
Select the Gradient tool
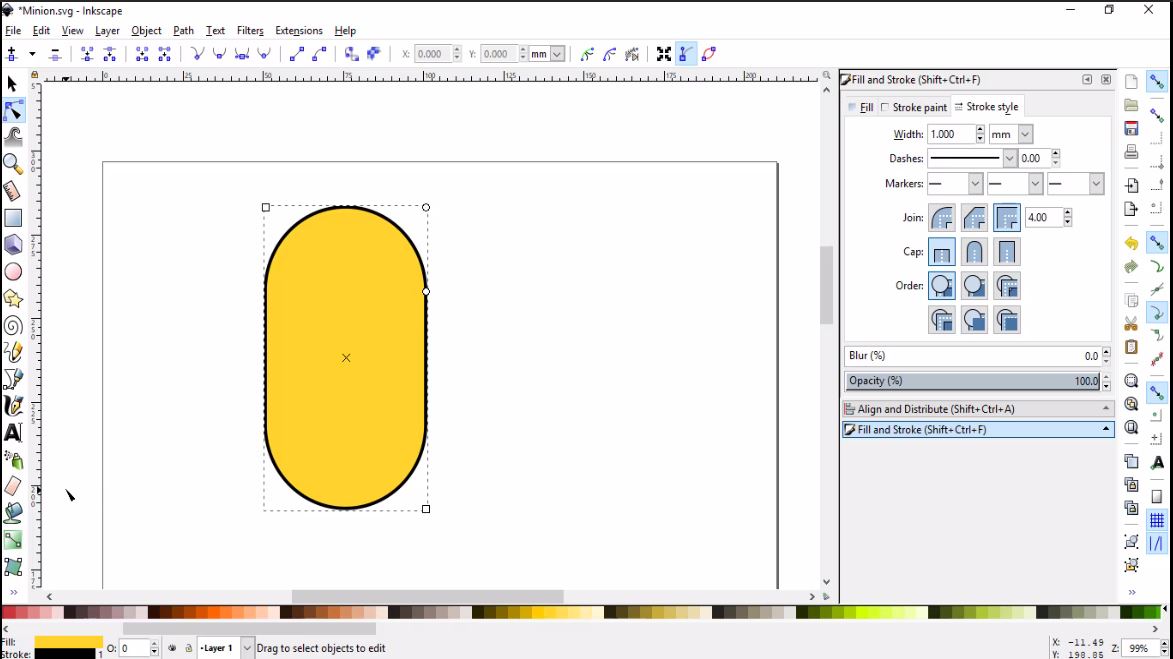pyautogui.click(x=13, y=540)
